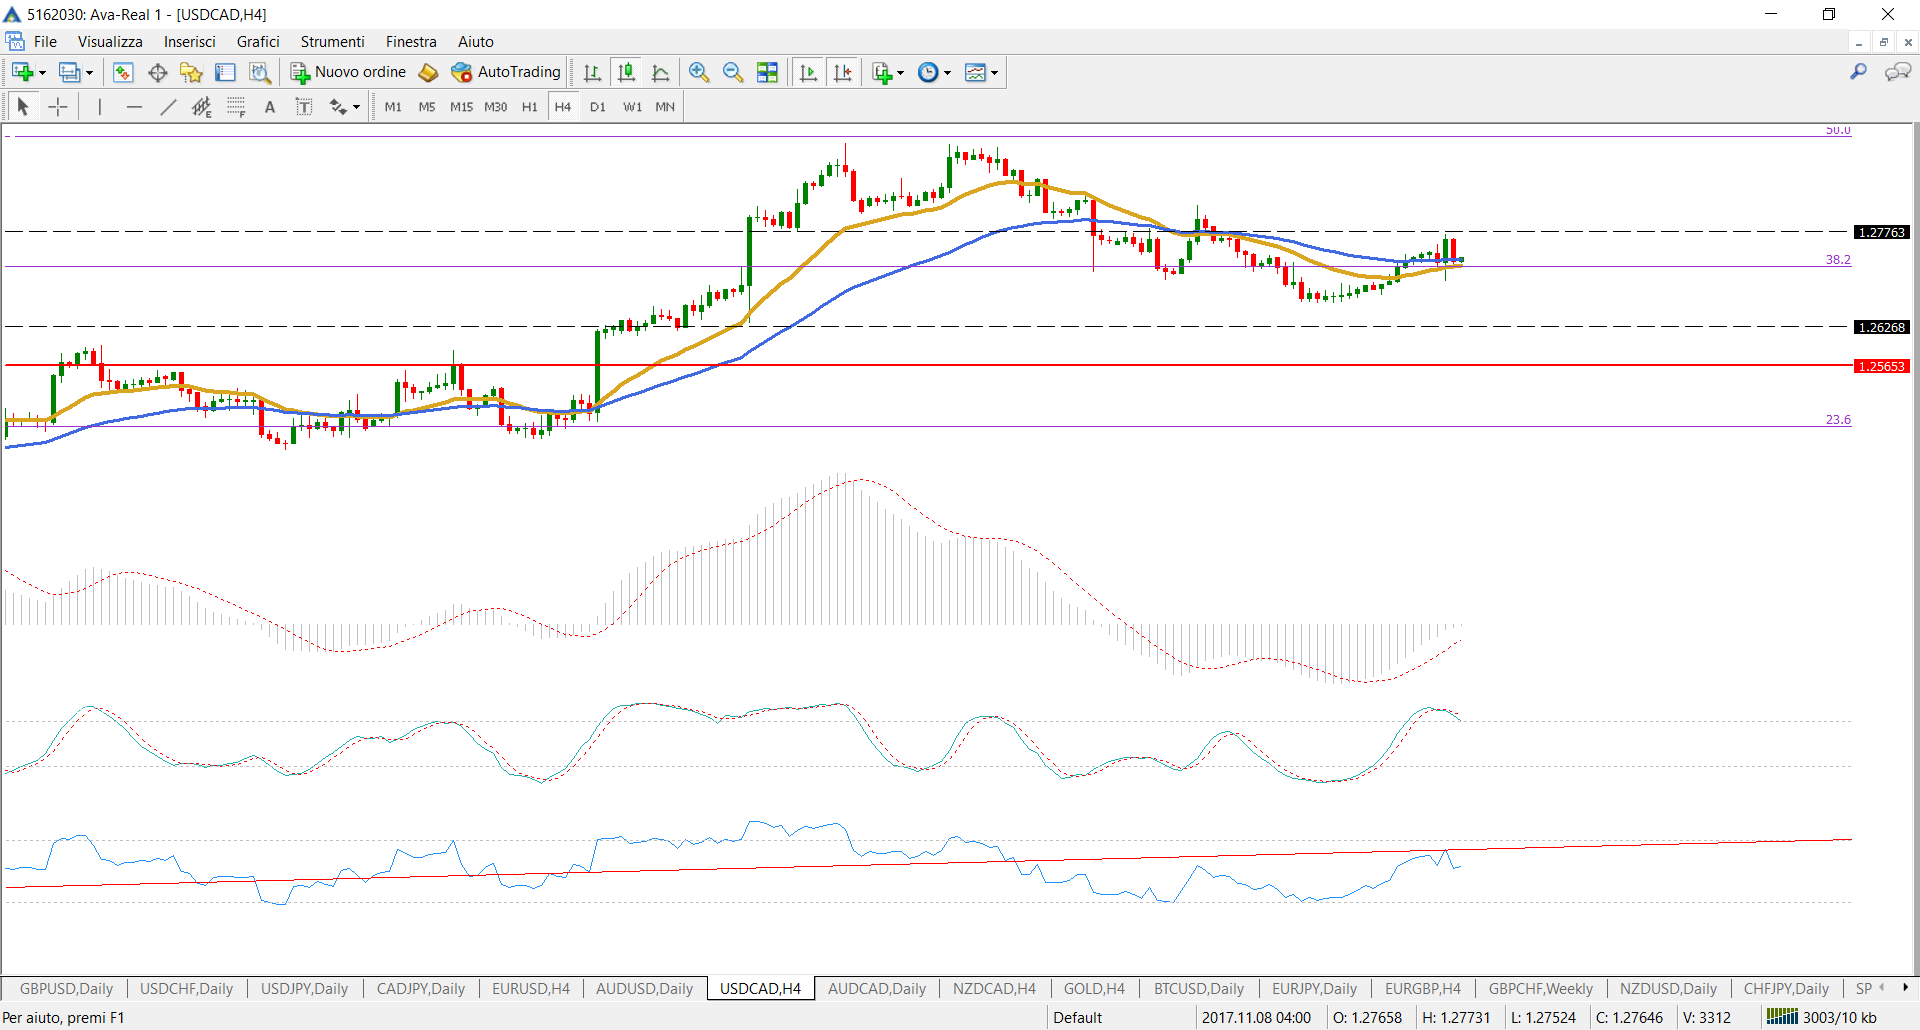Open the new chart dropdown arrow

pos(42,73)
